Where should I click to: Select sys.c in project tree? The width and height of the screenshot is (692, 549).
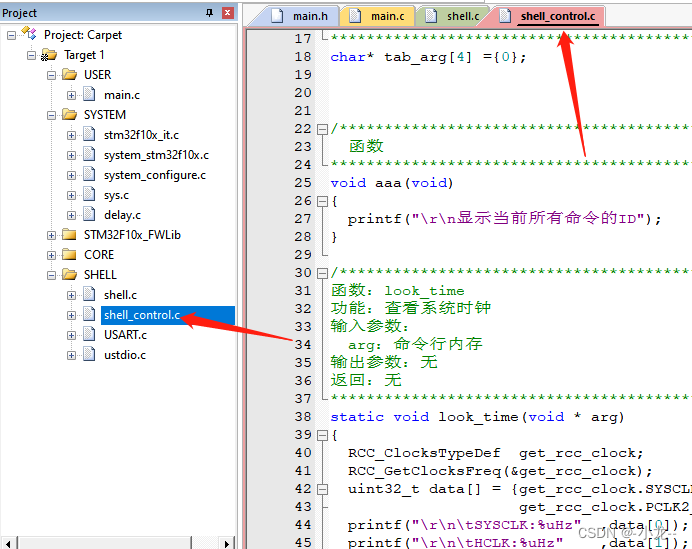pos(117,195)
